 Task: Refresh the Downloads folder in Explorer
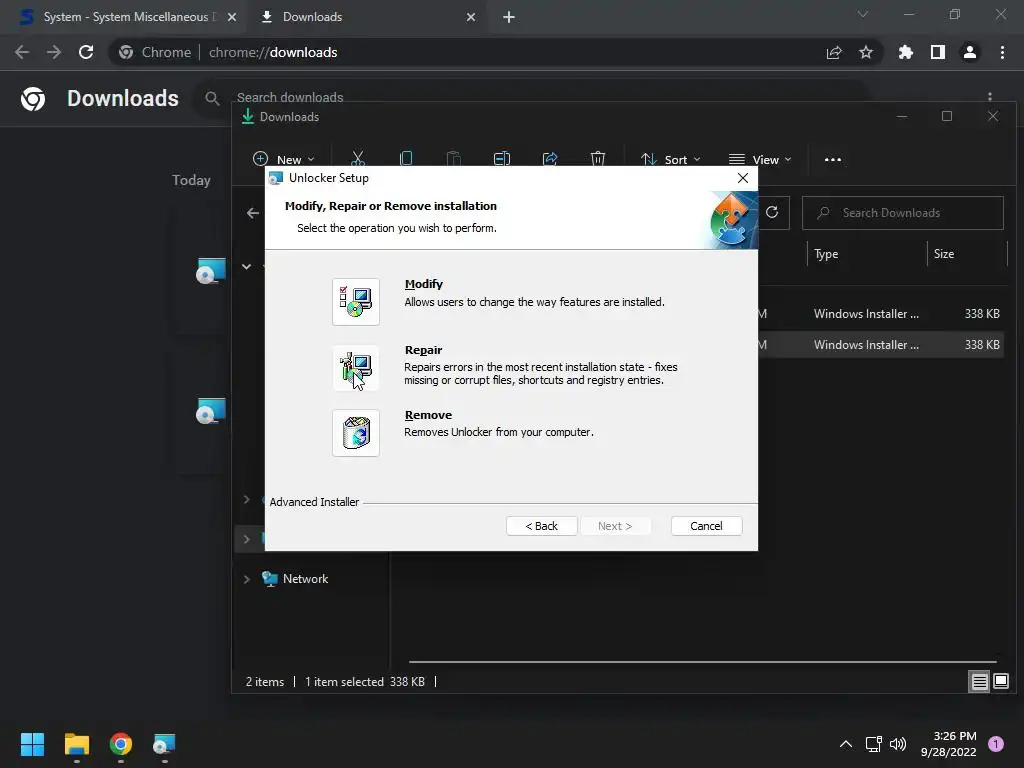coord(772,212)
